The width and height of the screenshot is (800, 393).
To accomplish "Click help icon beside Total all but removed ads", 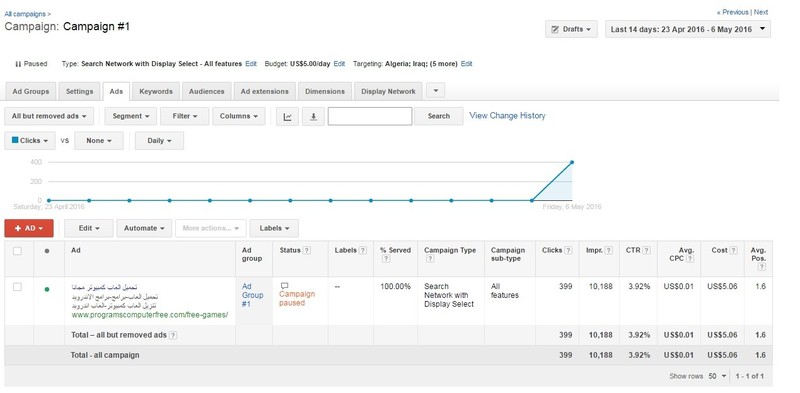I will (x=173, y=335).
